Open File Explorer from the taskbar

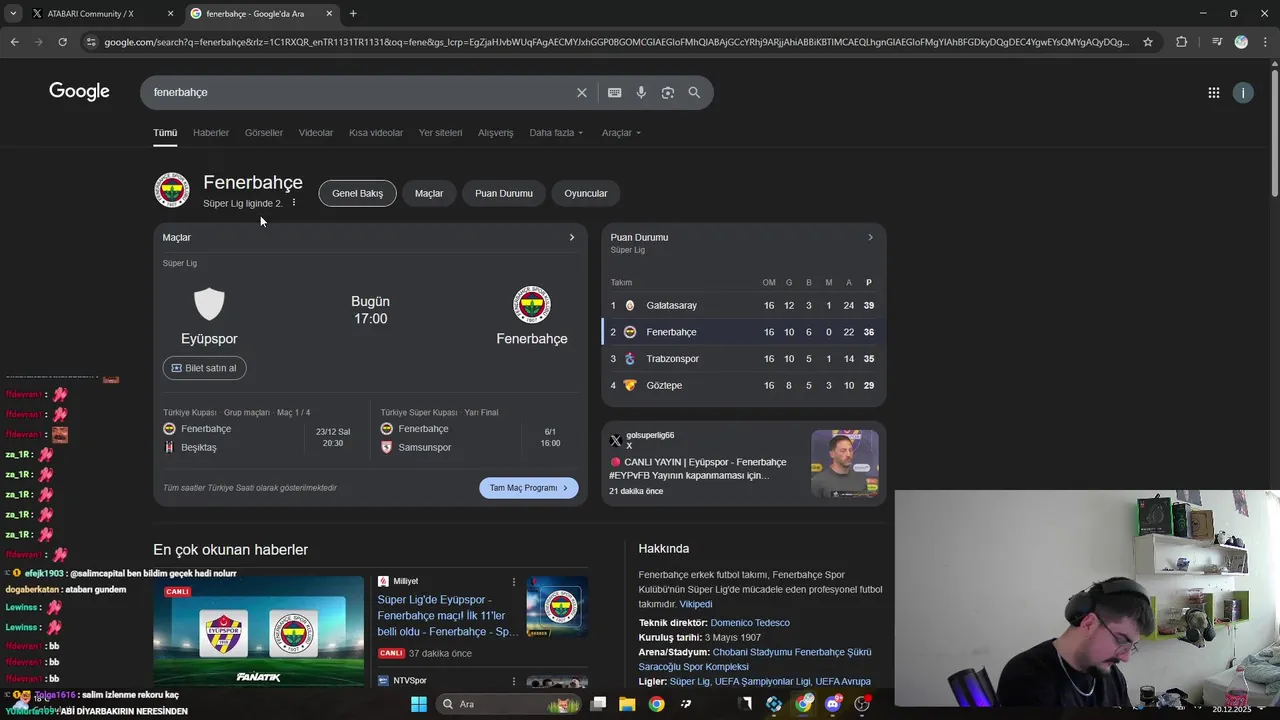(627, 704)
